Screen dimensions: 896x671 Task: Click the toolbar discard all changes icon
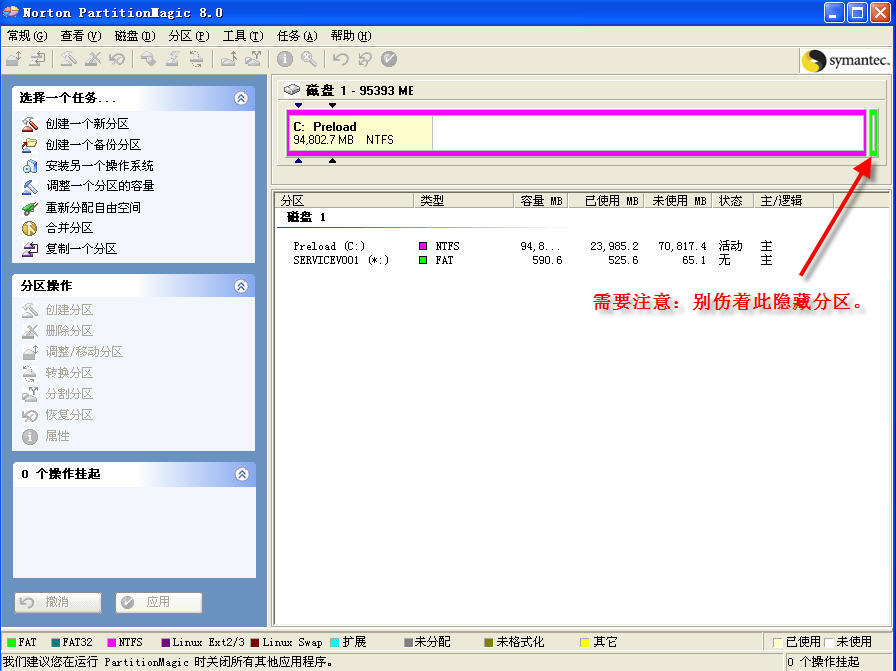pyautogui.click(x=365, y=59)
